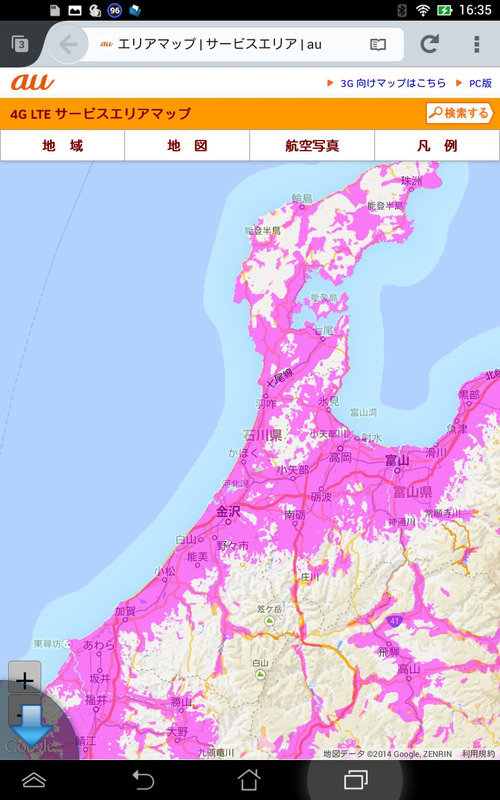Image resolution: width=500 pixels, height=800 pixels.
Task: Zoom in with the map plus button
Action: tap(24, 680)
